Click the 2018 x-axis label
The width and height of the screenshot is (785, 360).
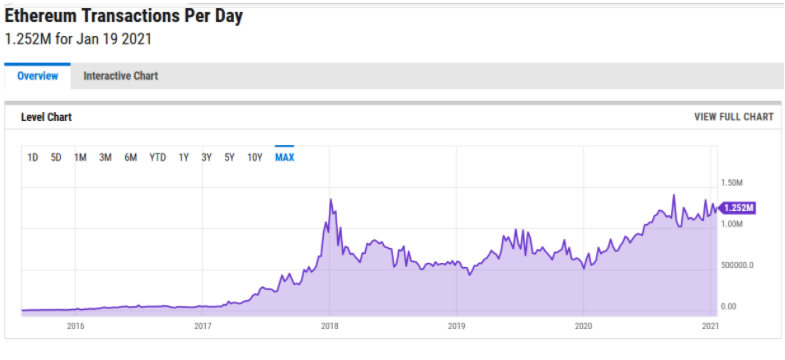pyautogui.click(x=329, y=326)
